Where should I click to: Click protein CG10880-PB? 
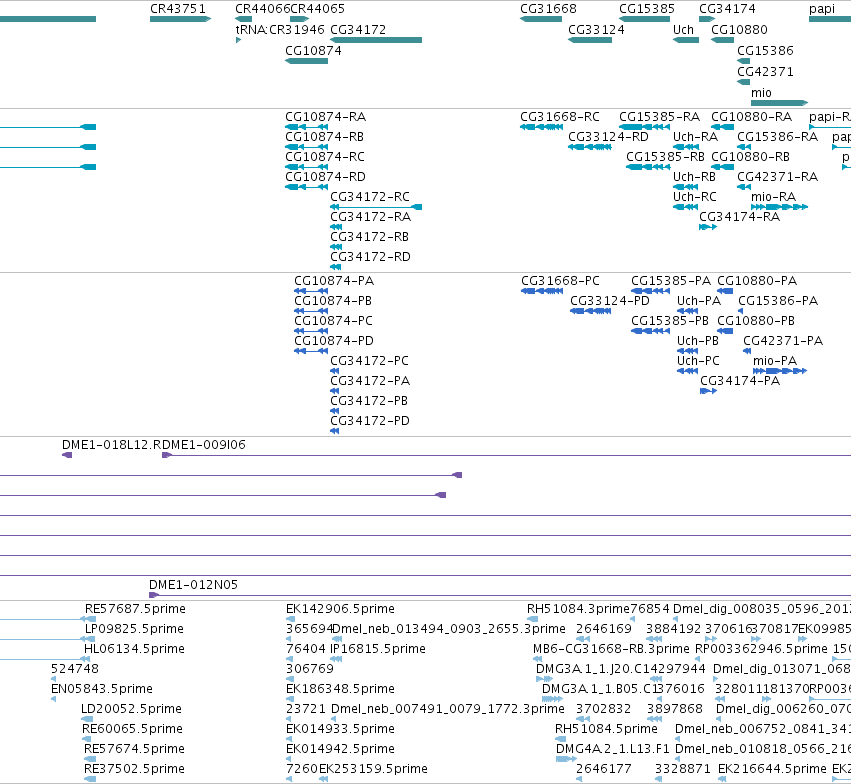tap(725, 331)
